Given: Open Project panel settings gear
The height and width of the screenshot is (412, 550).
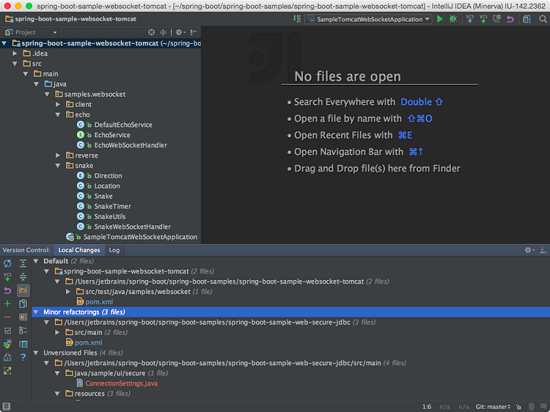Looking at the screenshot, I should (180, 32).
